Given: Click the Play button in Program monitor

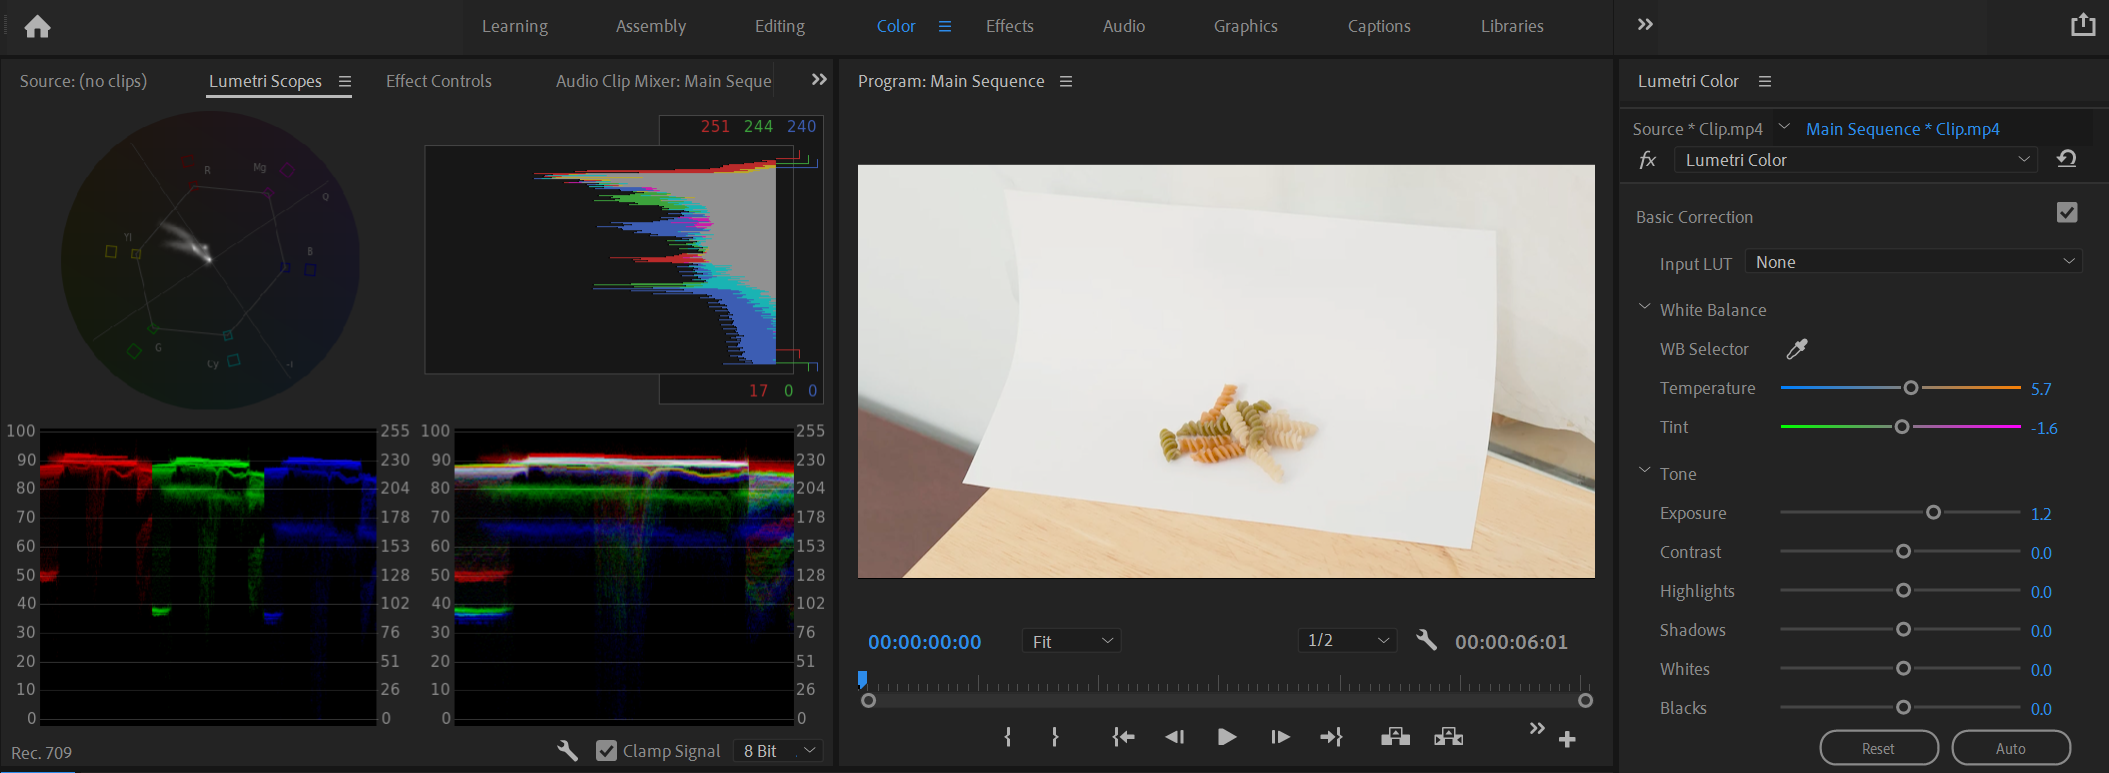Looking at the screenshot, I should (x=1226, y=737).
